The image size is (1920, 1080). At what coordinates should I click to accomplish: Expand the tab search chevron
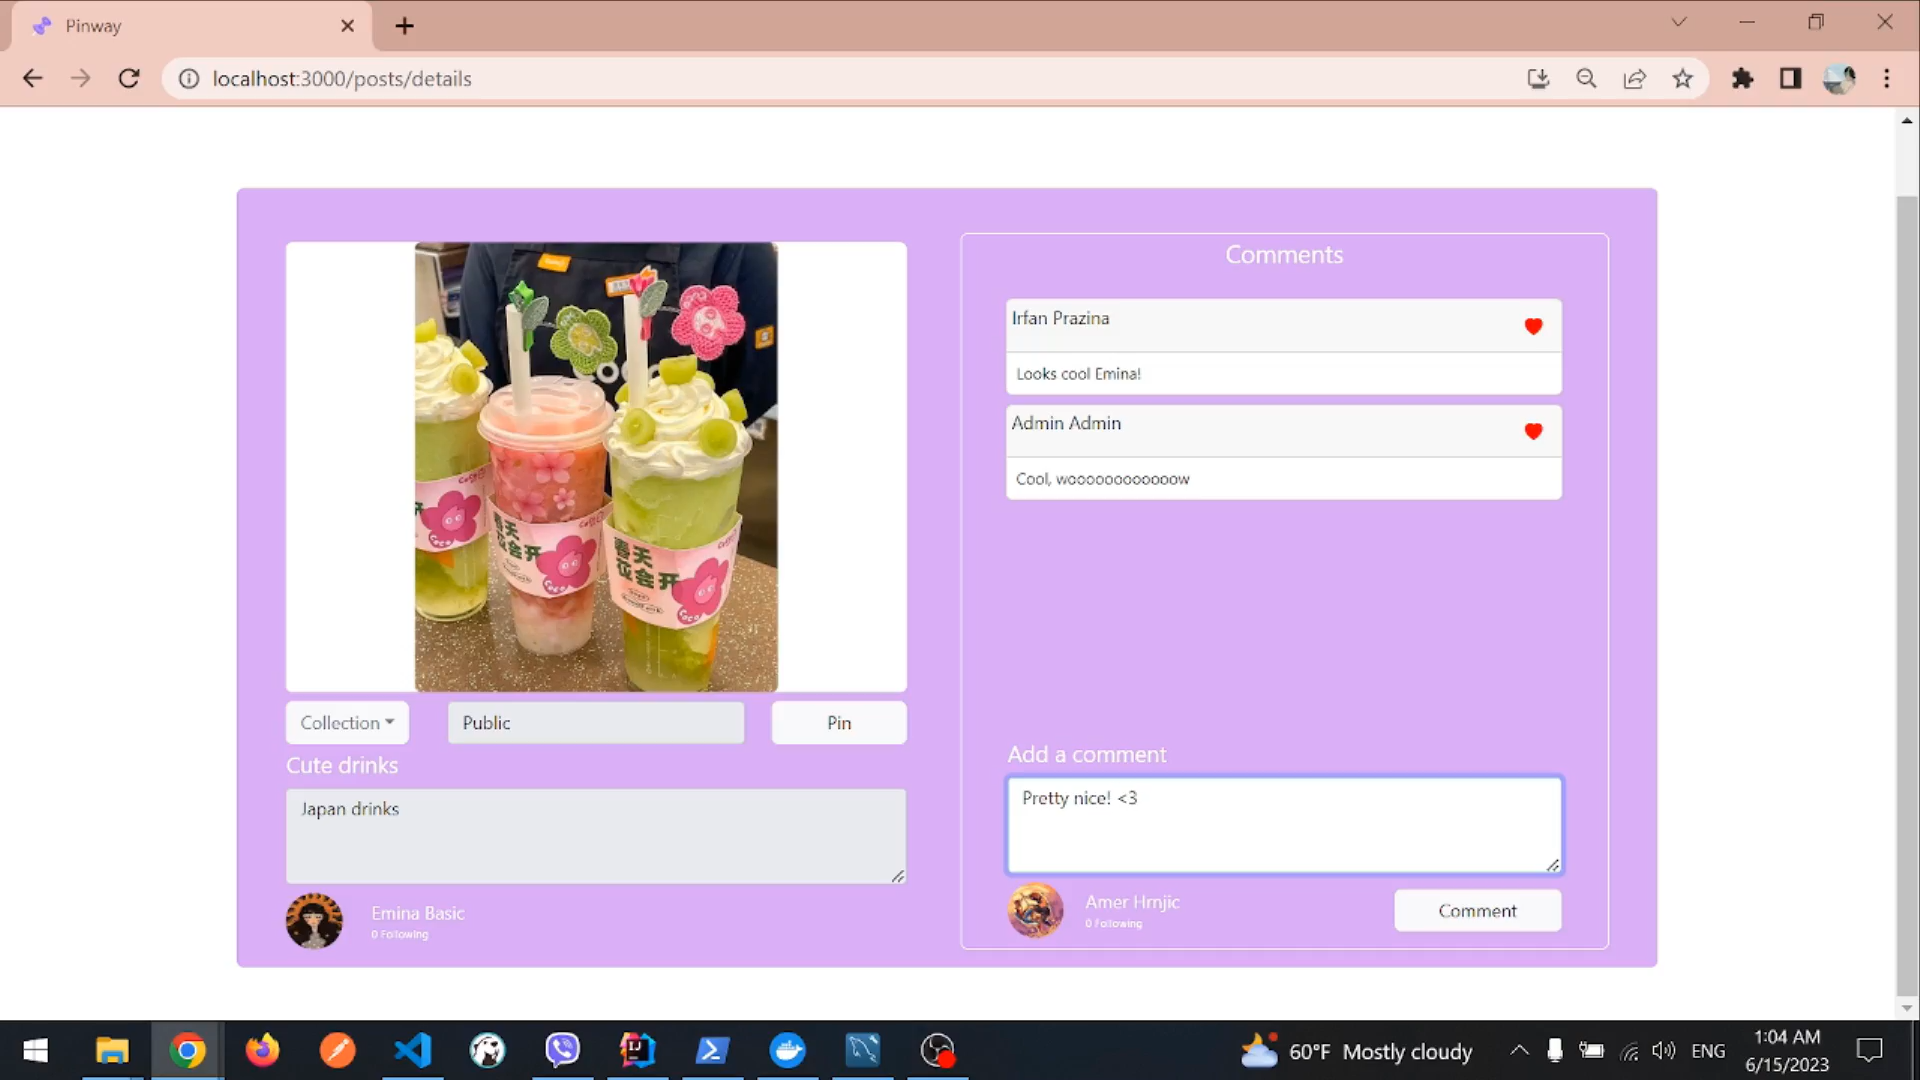pos(1679,22)
